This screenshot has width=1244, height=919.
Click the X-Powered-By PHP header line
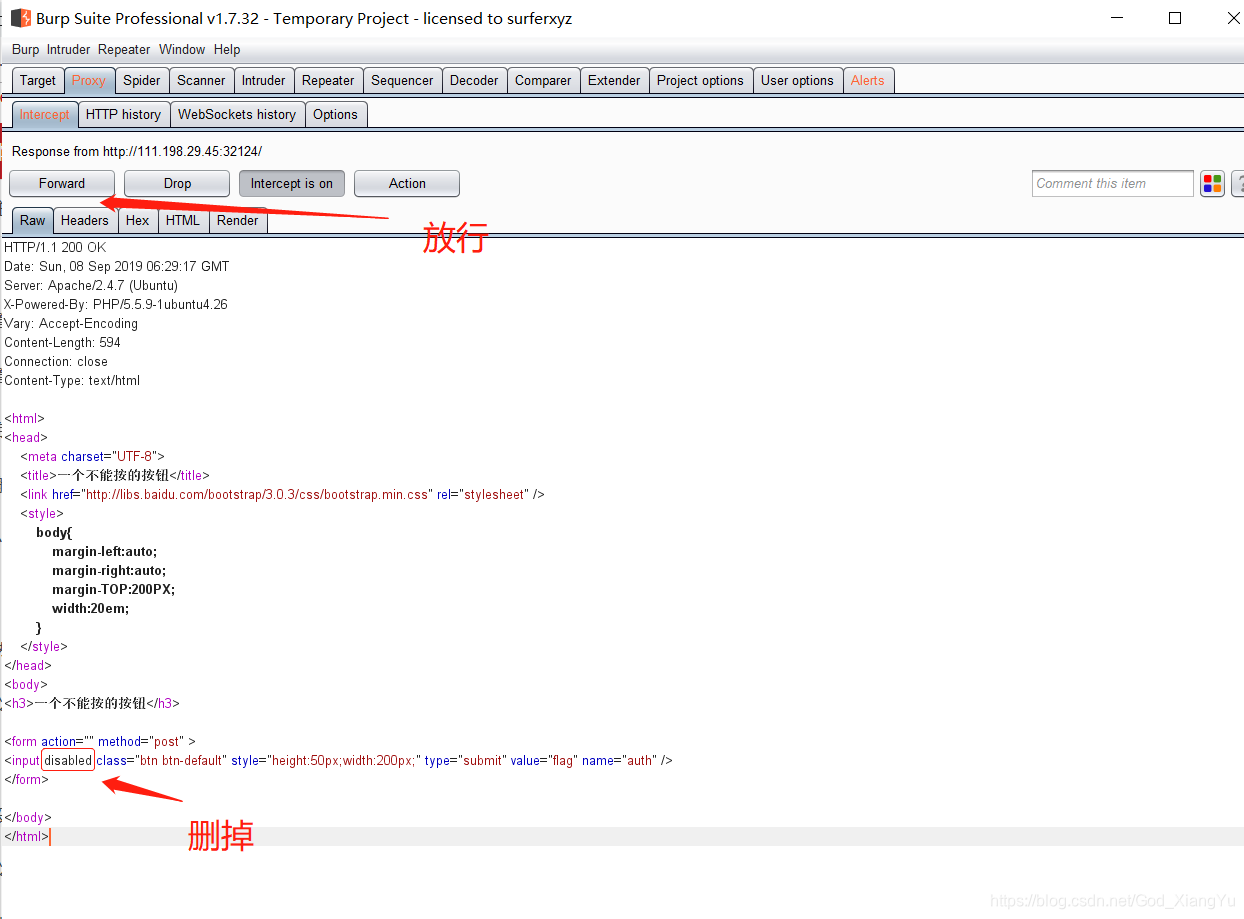tap(116, 304)
